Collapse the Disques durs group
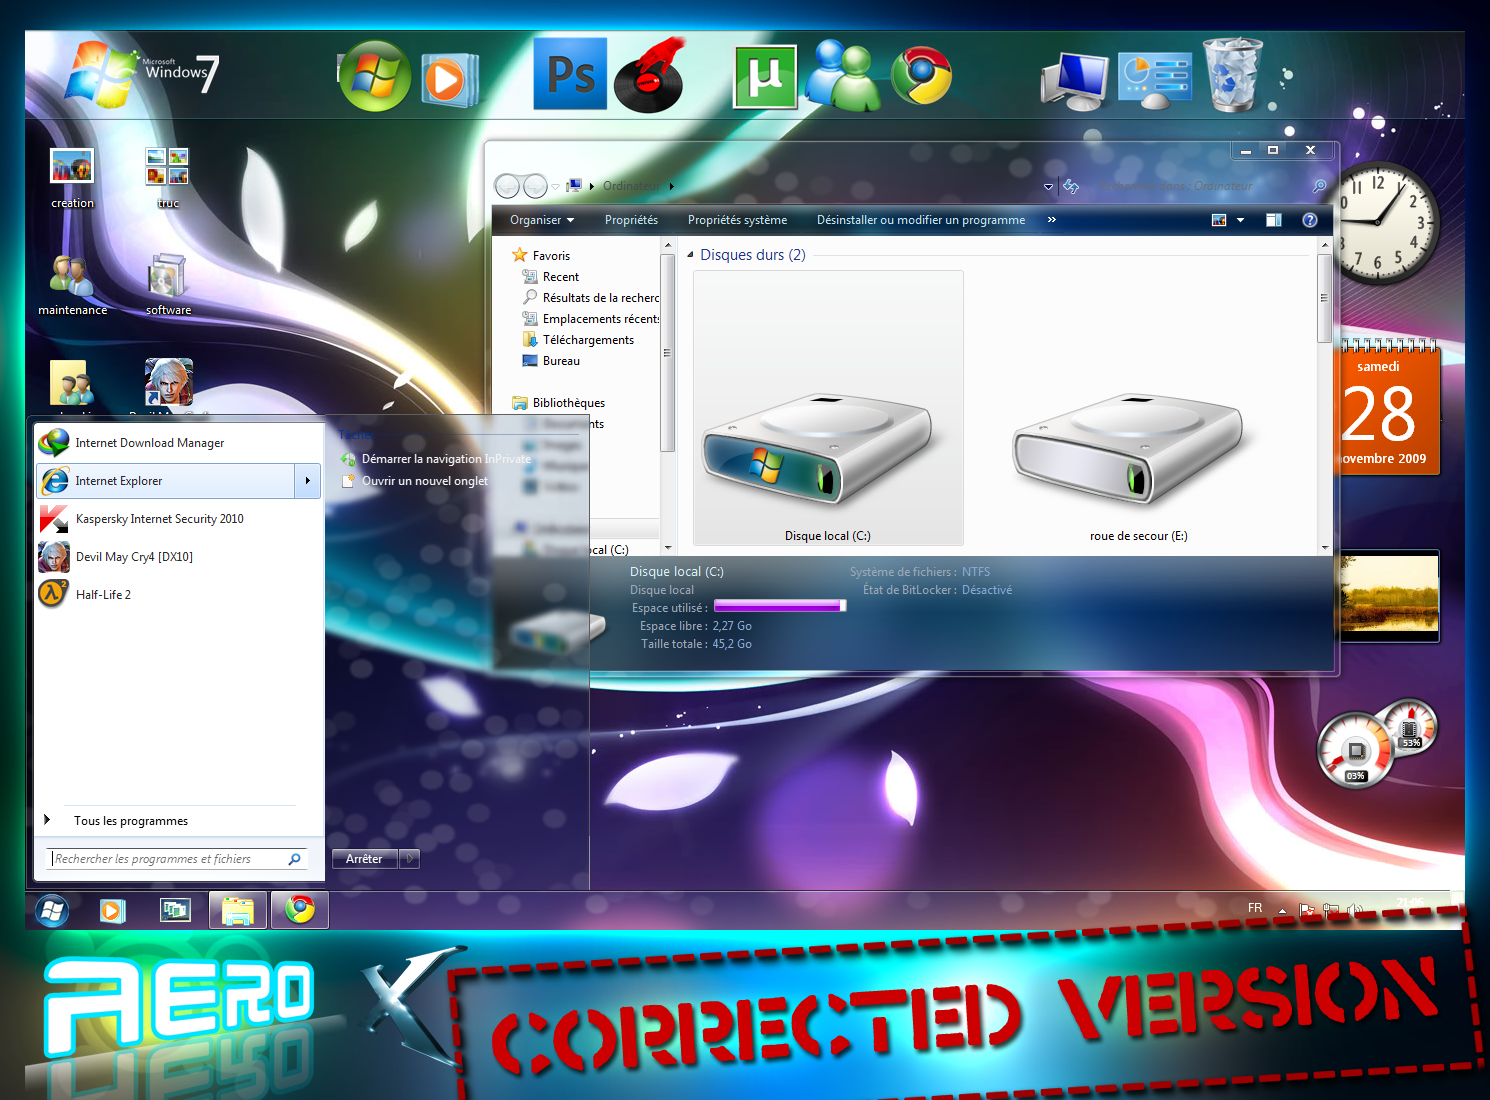This screenshot has width=1490, height=1100. tap(690, 255)
